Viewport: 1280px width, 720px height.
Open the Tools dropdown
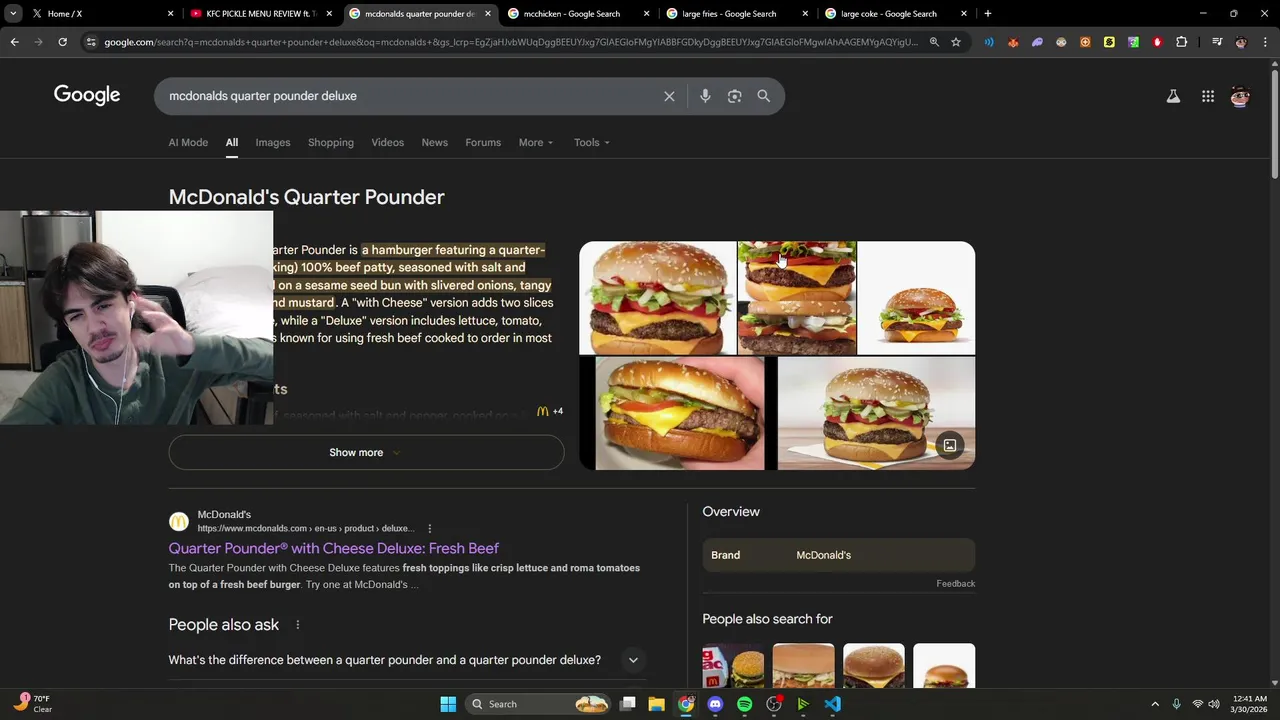coord(591,142)
